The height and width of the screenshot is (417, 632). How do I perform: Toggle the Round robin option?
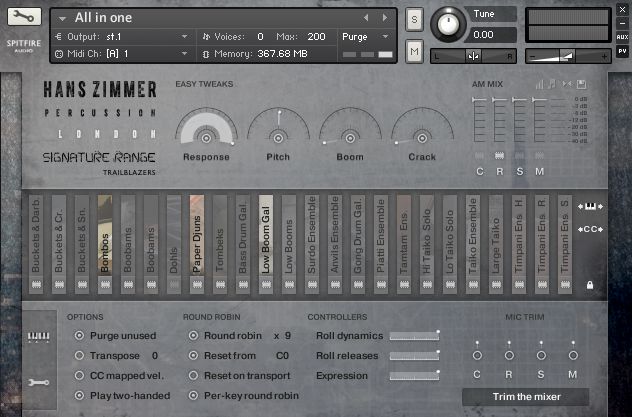coord(193,335)
